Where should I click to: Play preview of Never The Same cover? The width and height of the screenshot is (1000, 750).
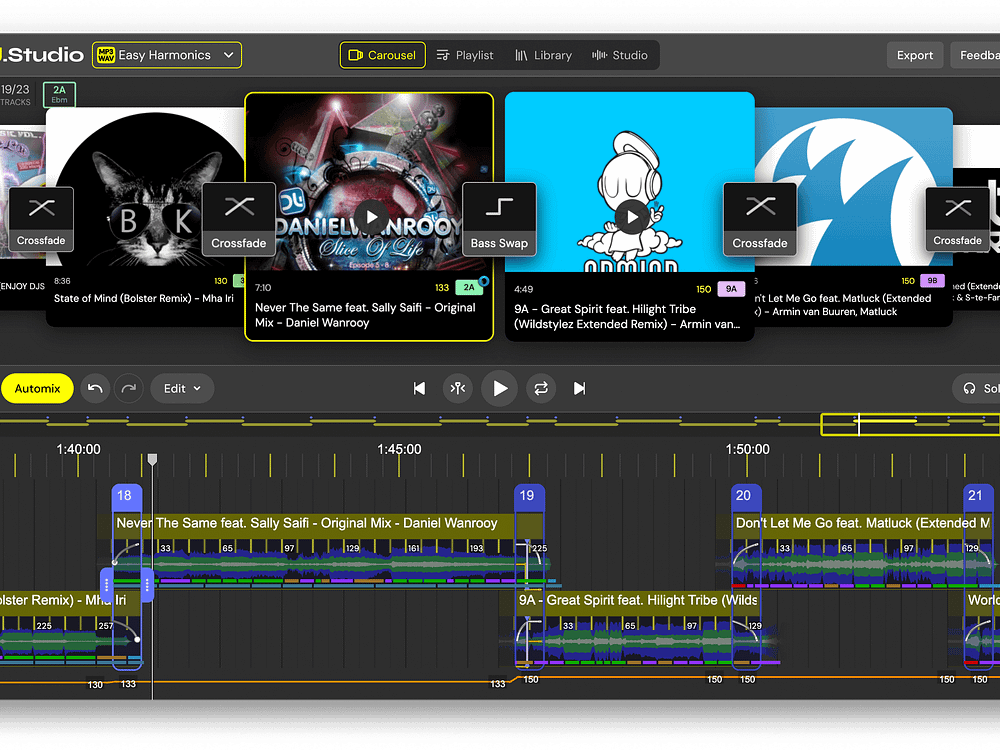[x=371, y=217]
